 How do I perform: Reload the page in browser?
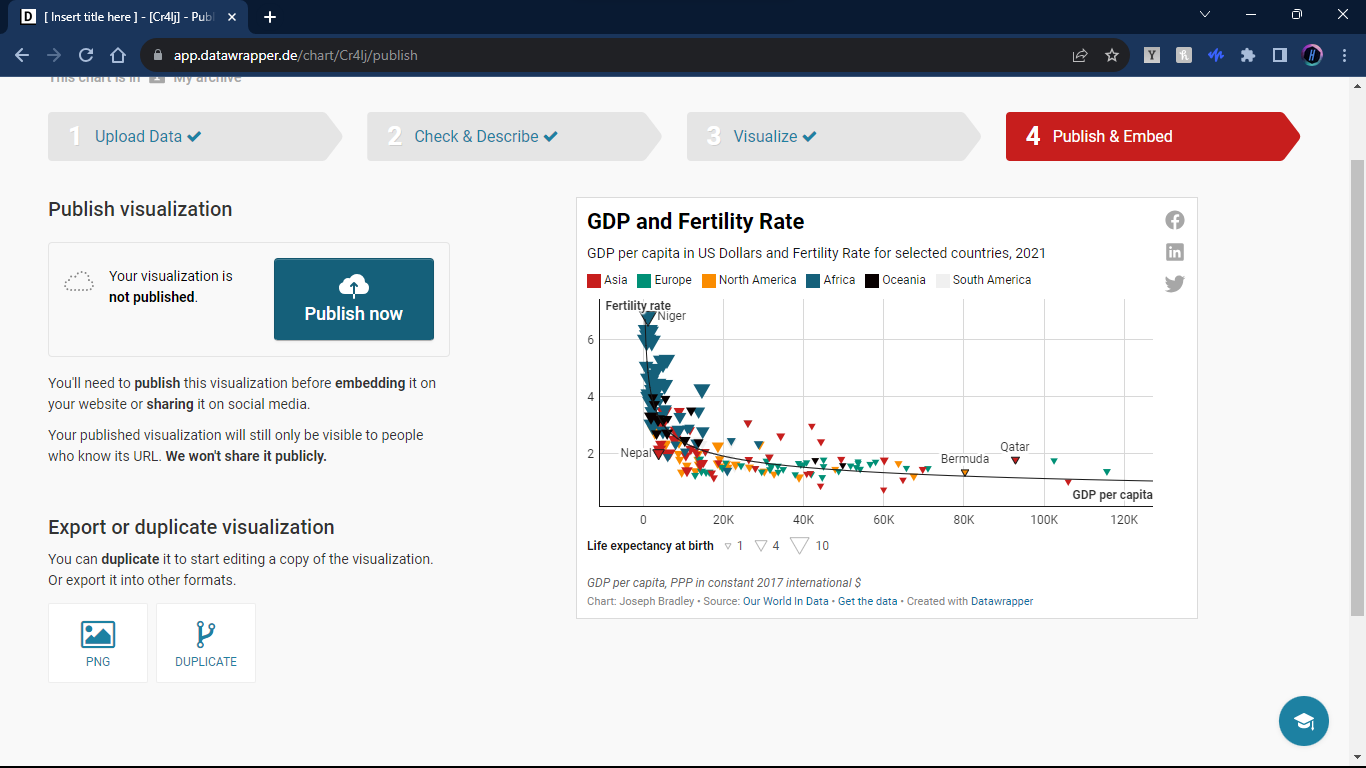click(86, 56)
